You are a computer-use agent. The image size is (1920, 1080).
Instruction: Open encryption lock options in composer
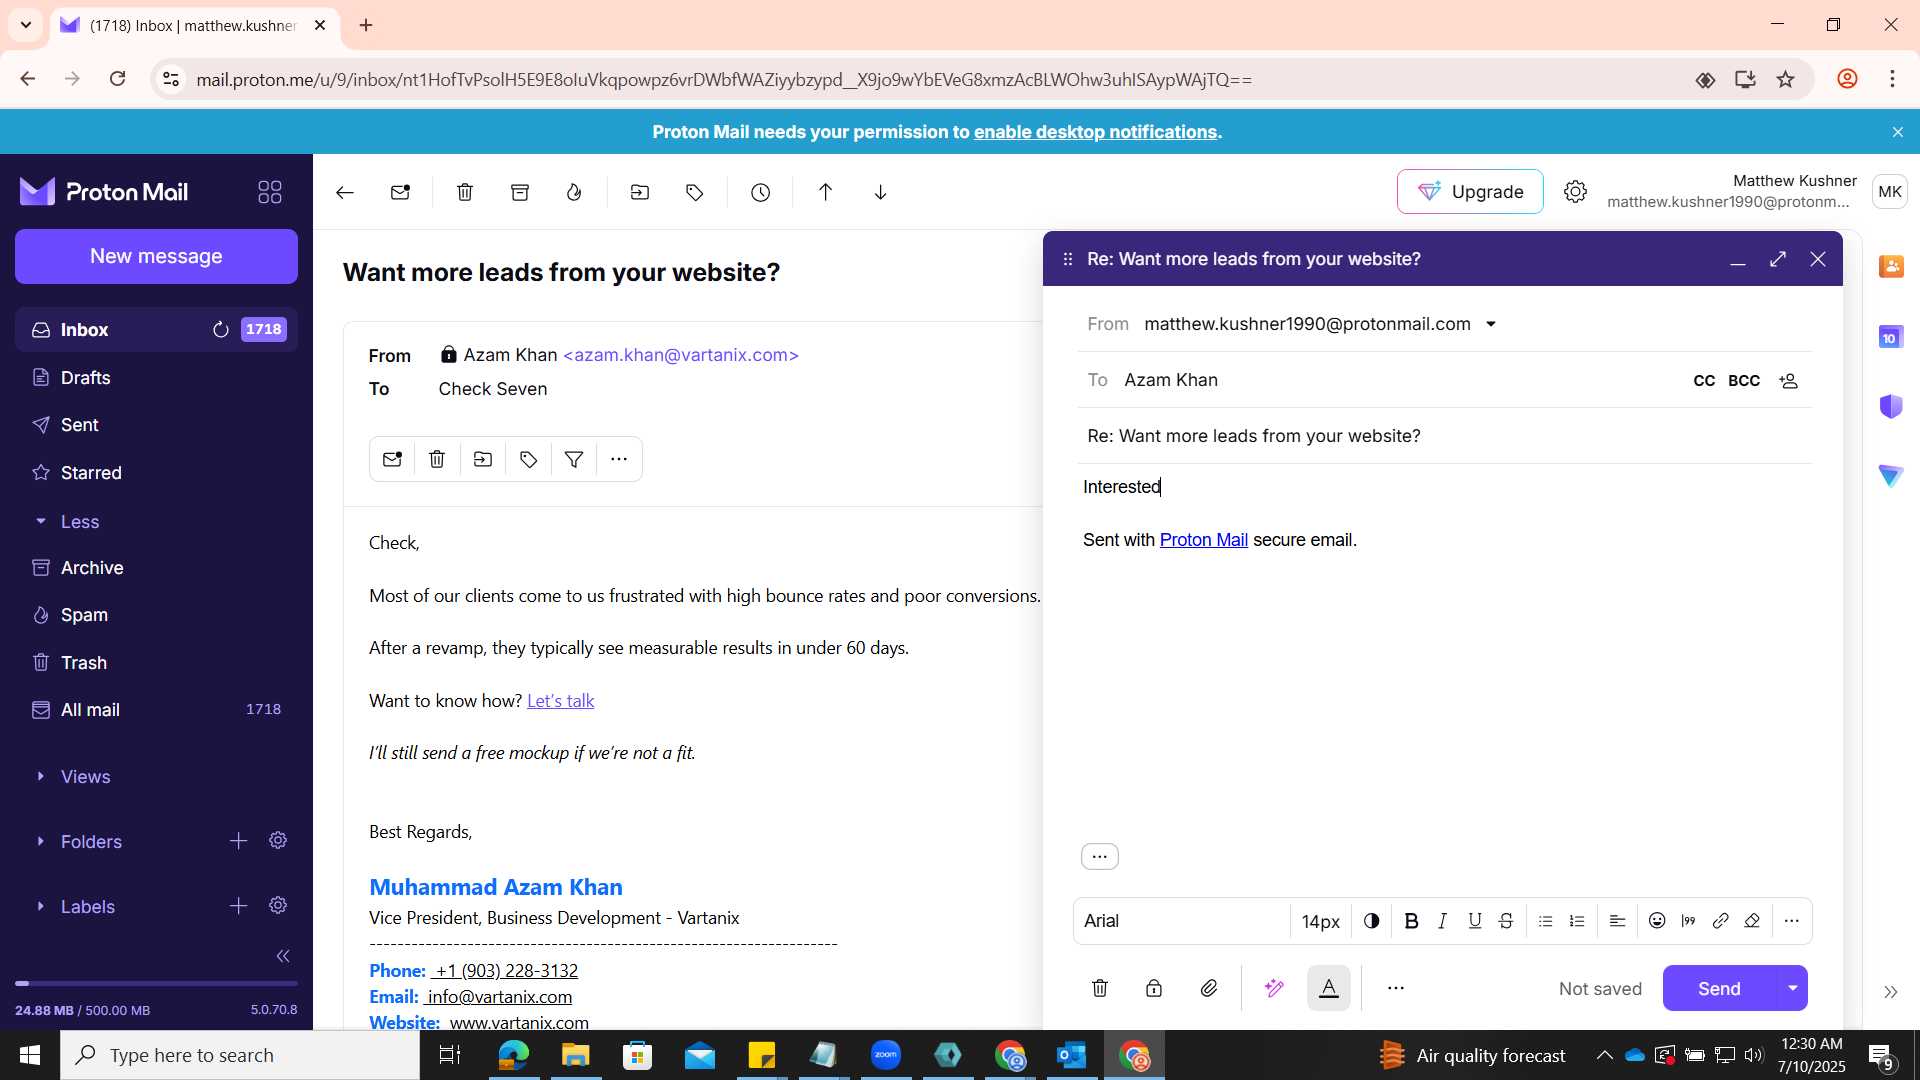(1154, 988)
